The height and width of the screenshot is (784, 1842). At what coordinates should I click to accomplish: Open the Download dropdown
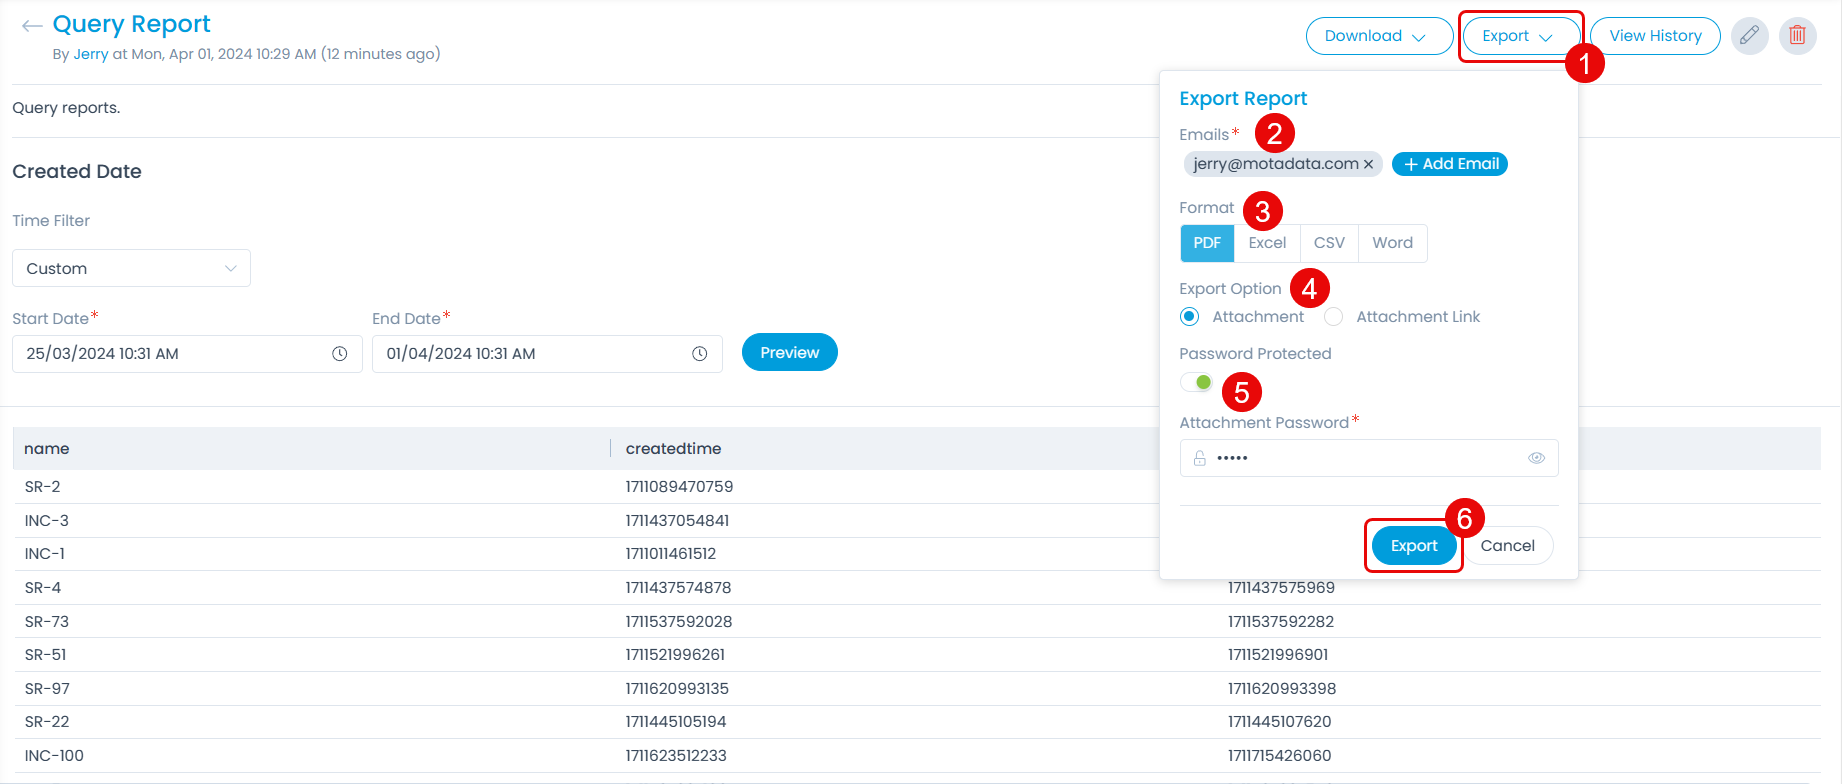pos(1378,36)
